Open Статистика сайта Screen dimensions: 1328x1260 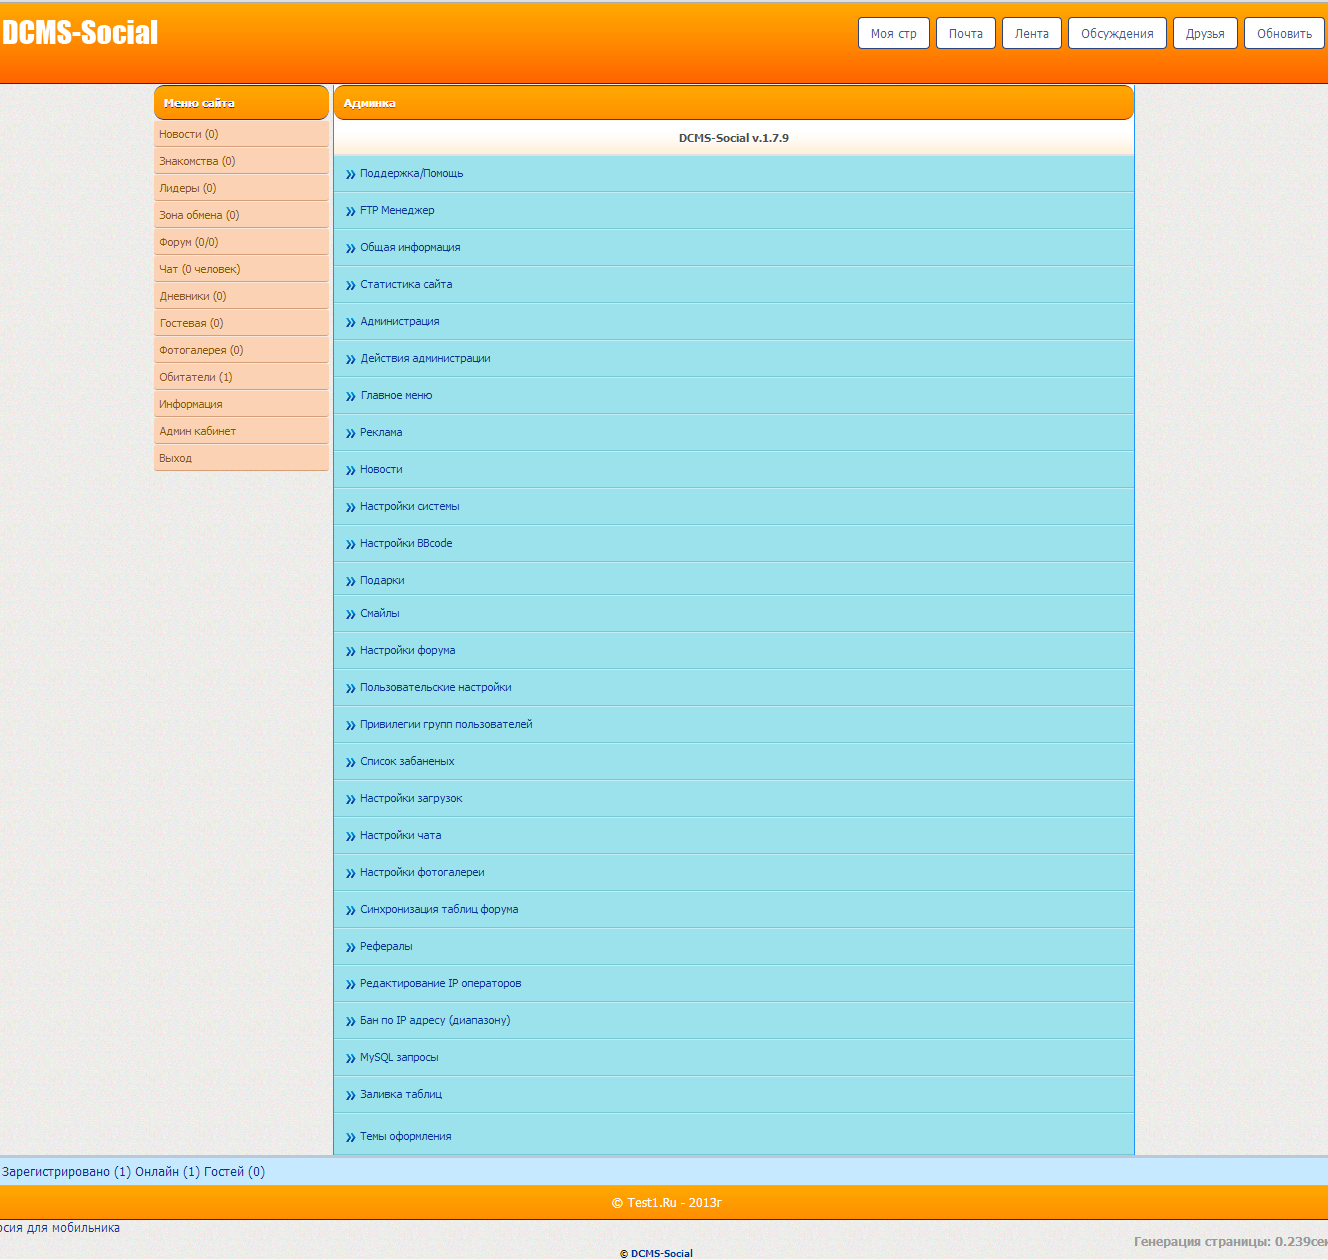[406, 284]
